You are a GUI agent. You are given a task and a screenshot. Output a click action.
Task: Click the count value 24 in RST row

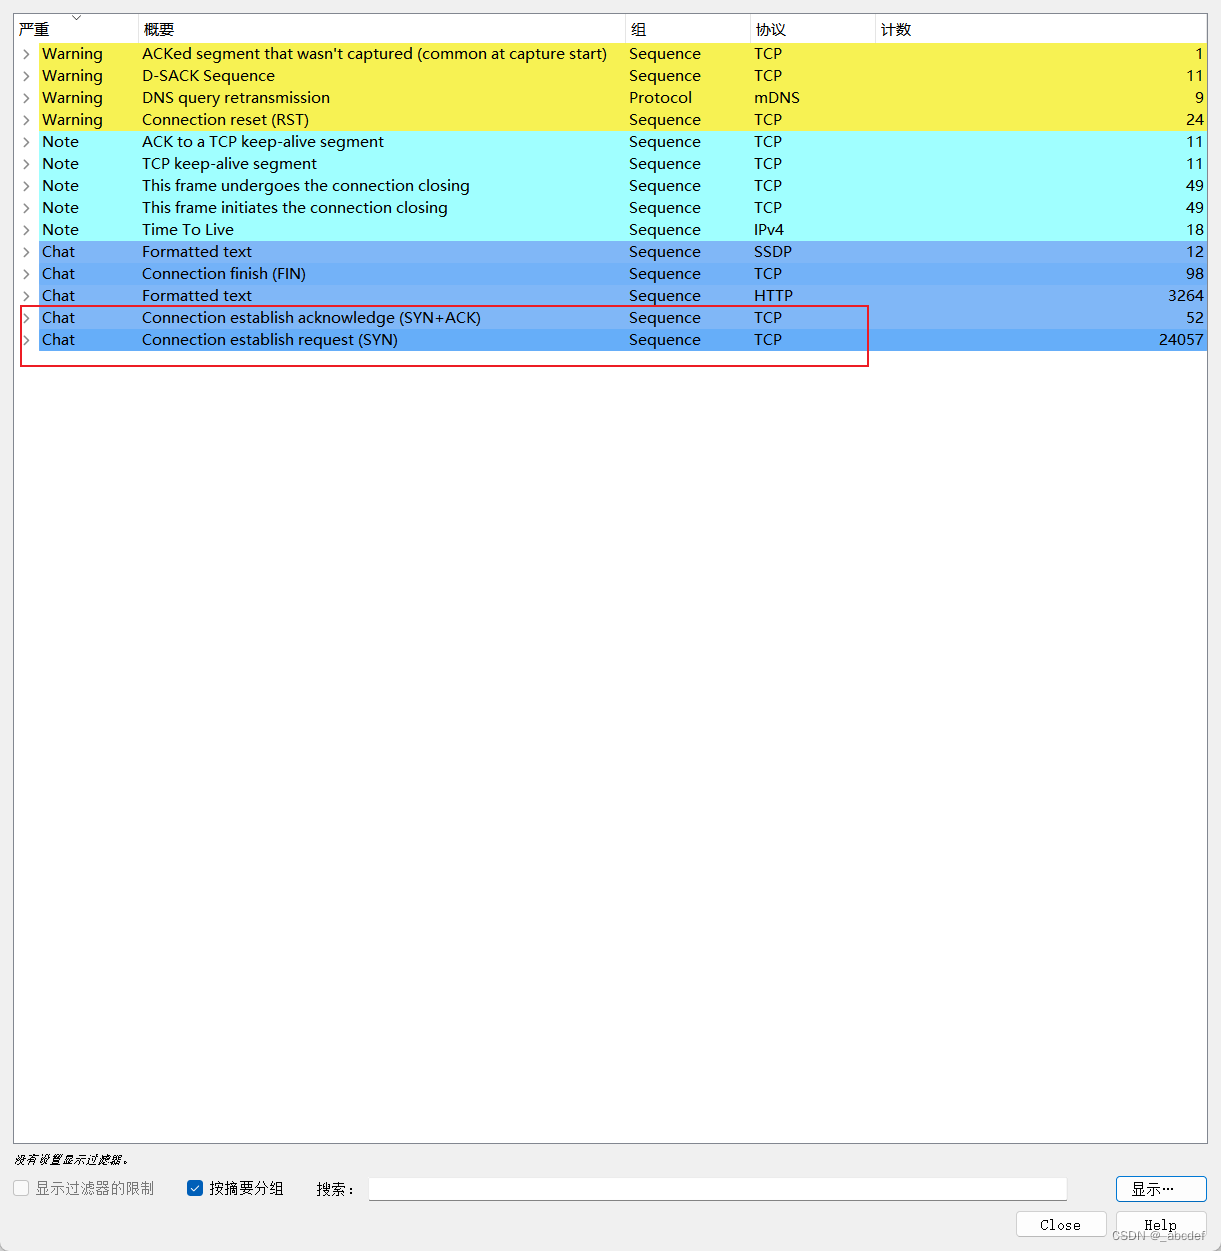click(x=1195, y=120)
